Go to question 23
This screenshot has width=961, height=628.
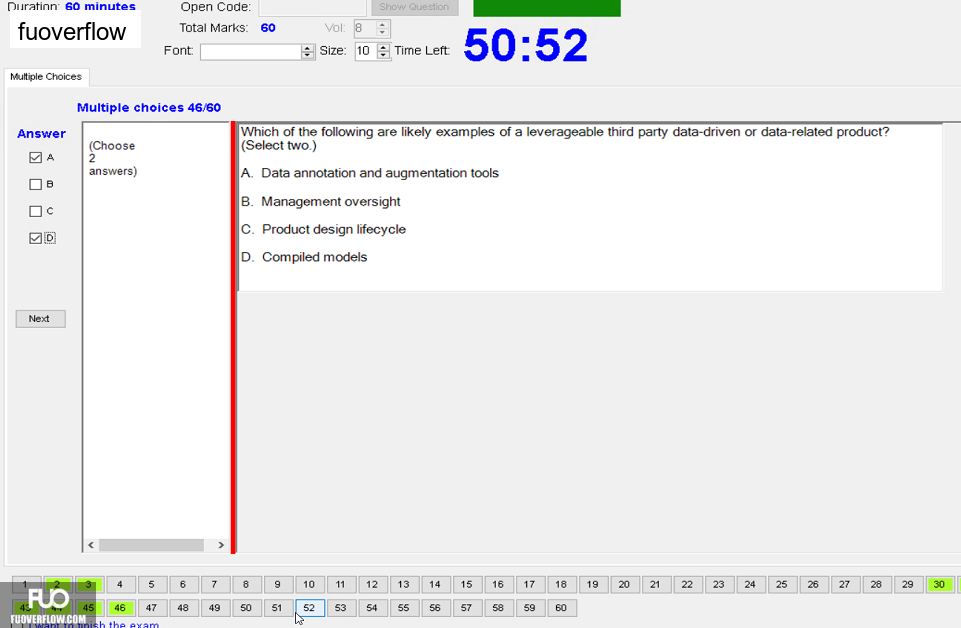click(x=718, y=584)
